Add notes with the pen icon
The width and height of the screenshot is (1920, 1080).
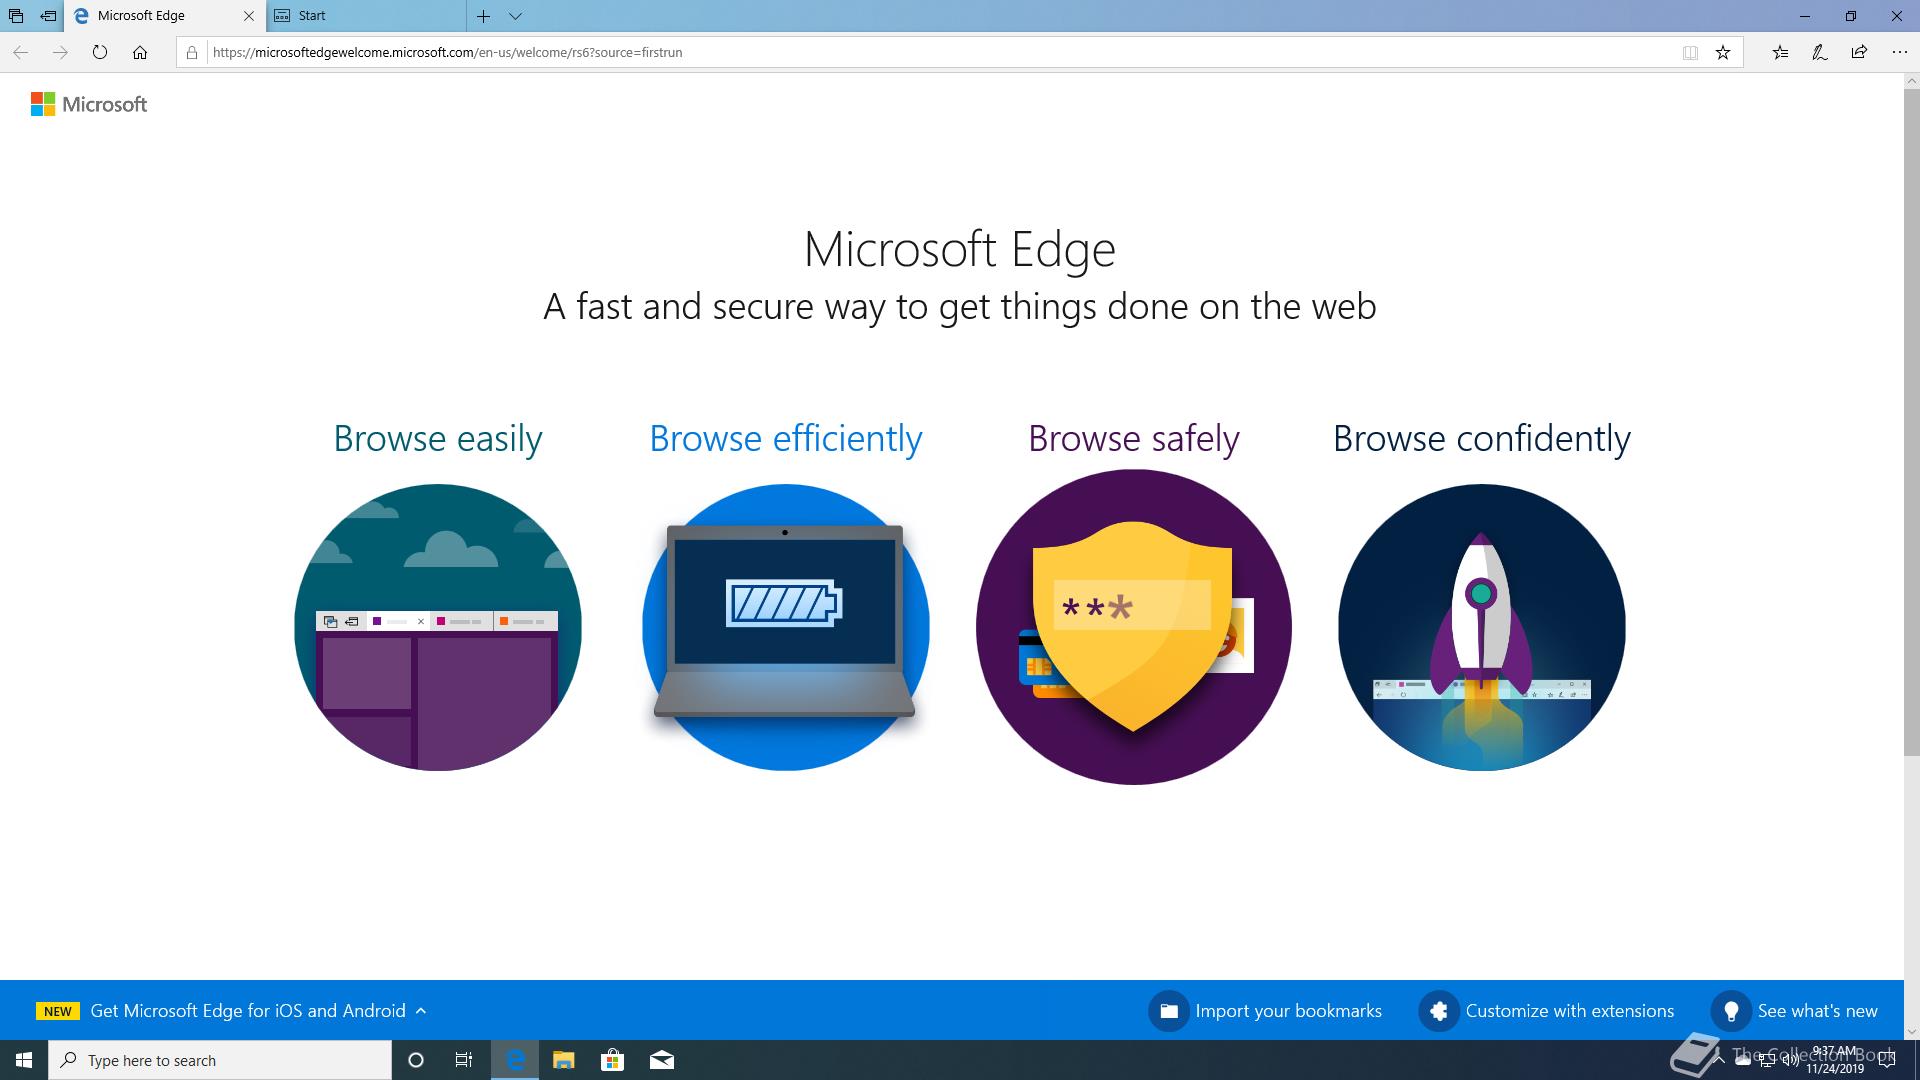click(x=1820, y=52)
